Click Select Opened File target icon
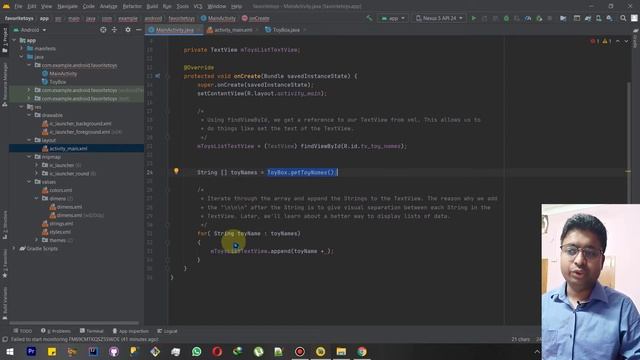This screenshot has width=640, height=360. pos(103,30)
